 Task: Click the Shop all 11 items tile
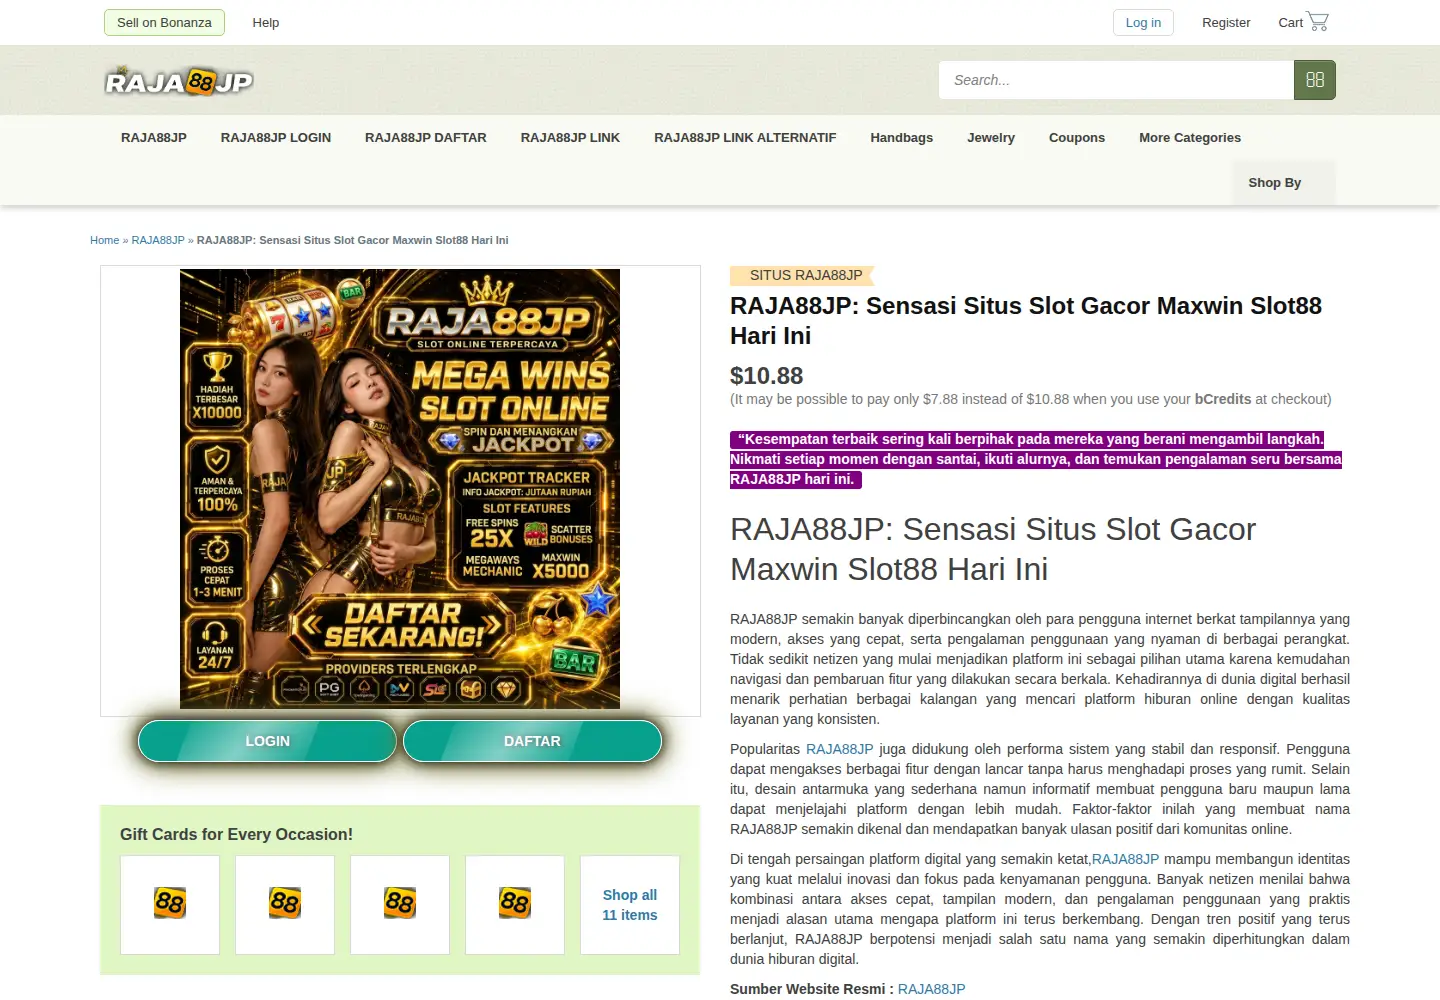coord(630,905)
